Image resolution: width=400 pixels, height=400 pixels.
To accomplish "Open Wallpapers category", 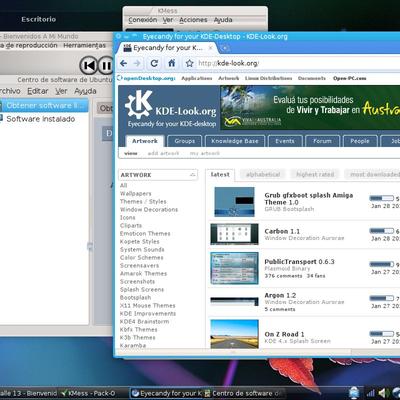I will 136,194.
